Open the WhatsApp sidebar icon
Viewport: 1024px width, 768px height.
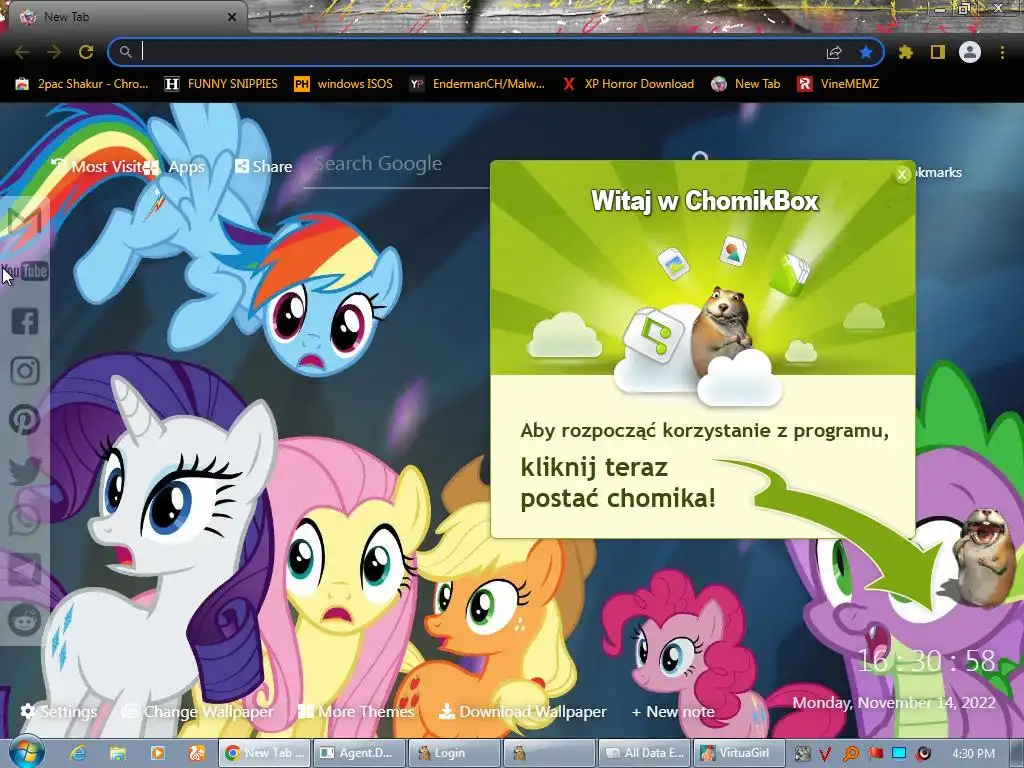(25, 520)
